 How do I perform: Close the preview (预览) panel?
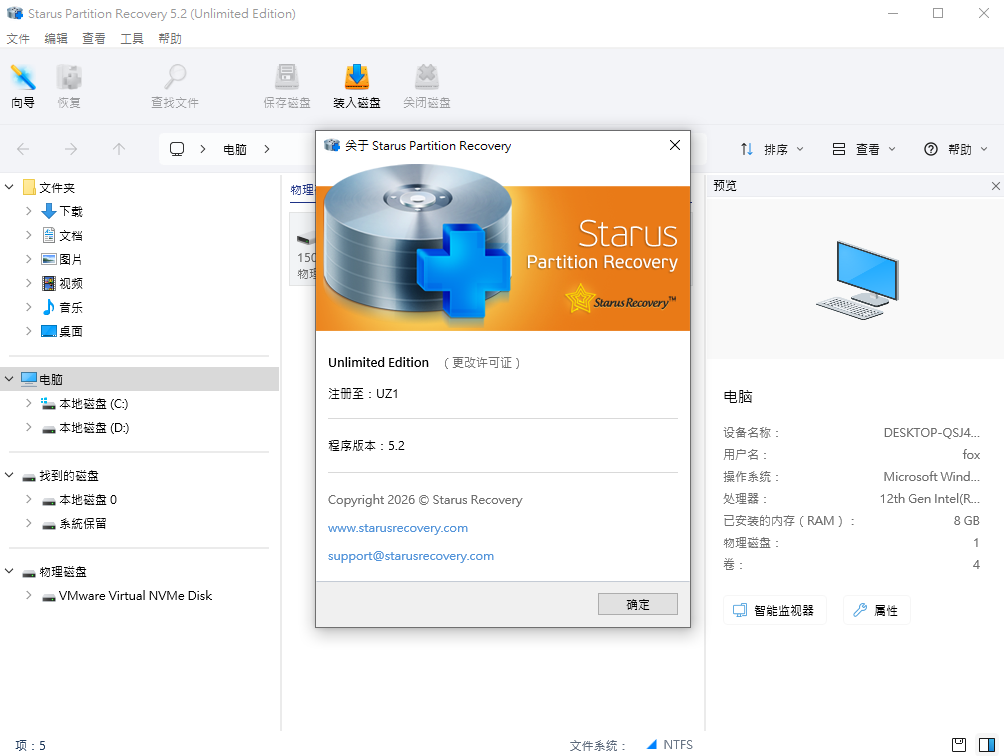click(995, 186)
